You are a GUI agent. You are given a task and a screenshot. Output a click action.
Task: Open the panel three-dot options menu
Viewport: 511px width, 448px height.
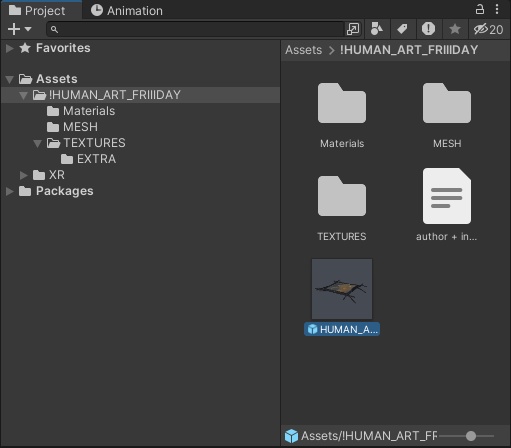click(497, 9)
